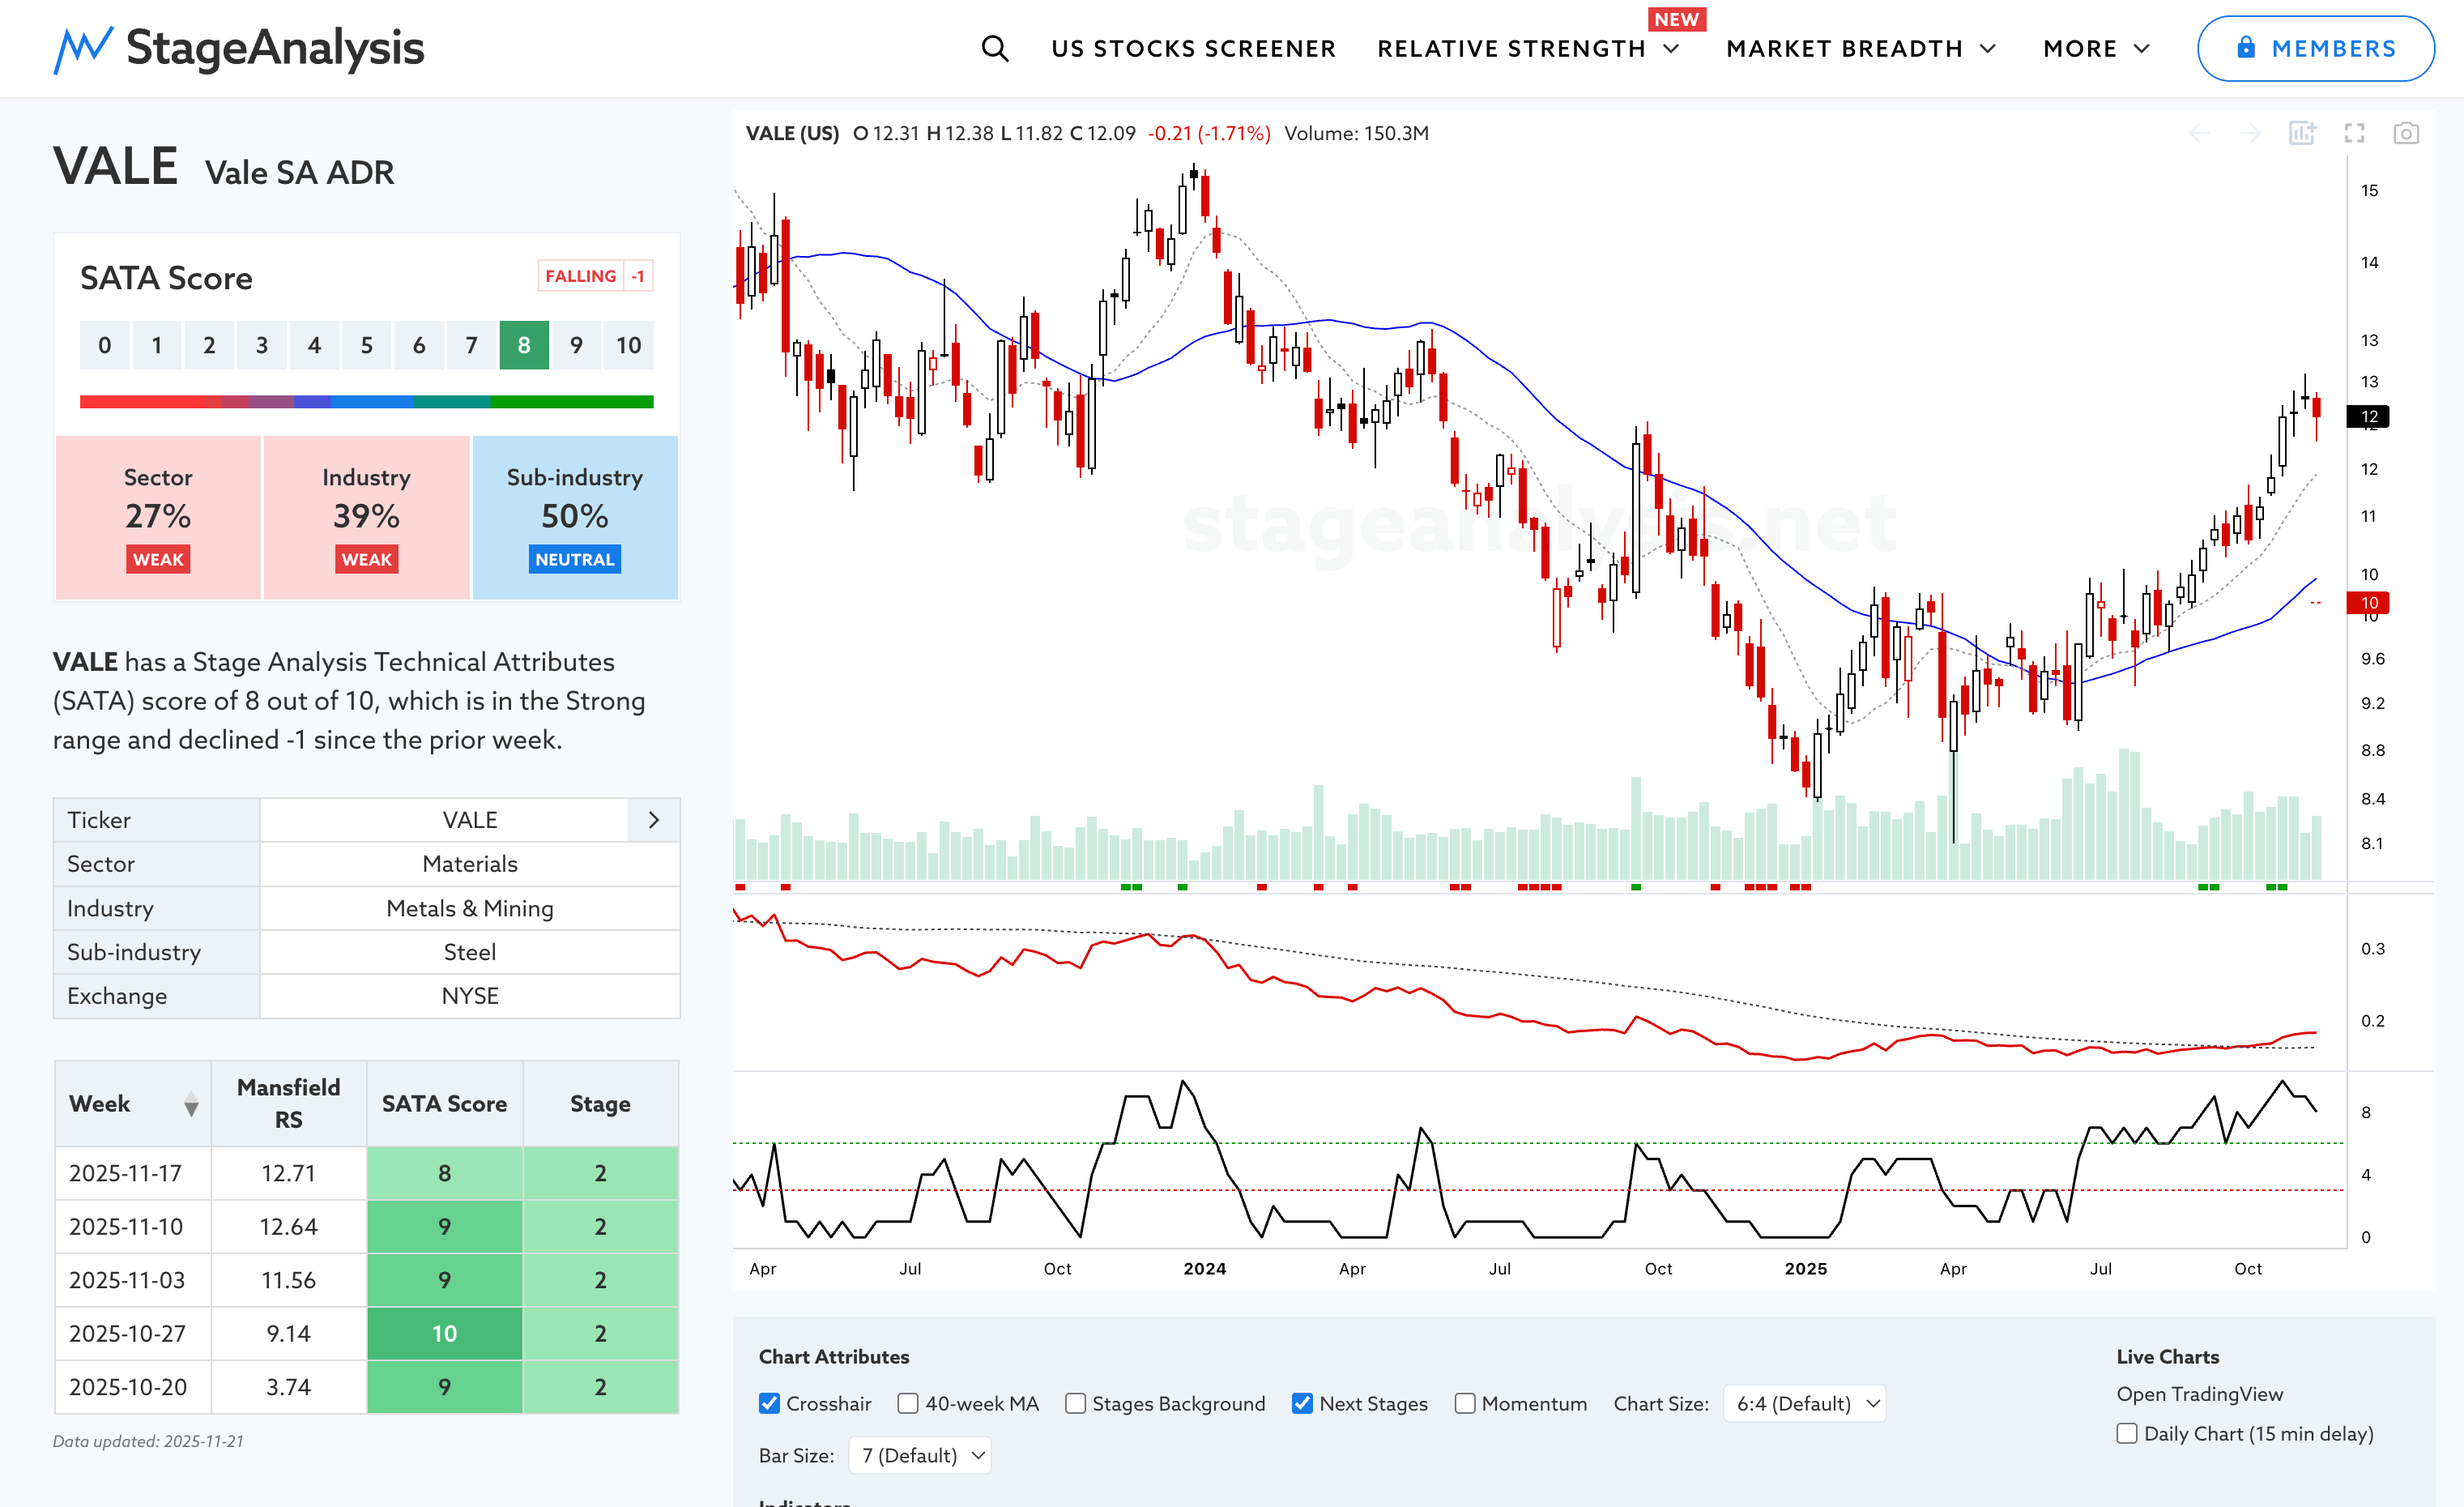Viewport: 2464px width, 1507px height.
Task: Tick the Daily Chart checkbox
Action: [2127, 1433]
